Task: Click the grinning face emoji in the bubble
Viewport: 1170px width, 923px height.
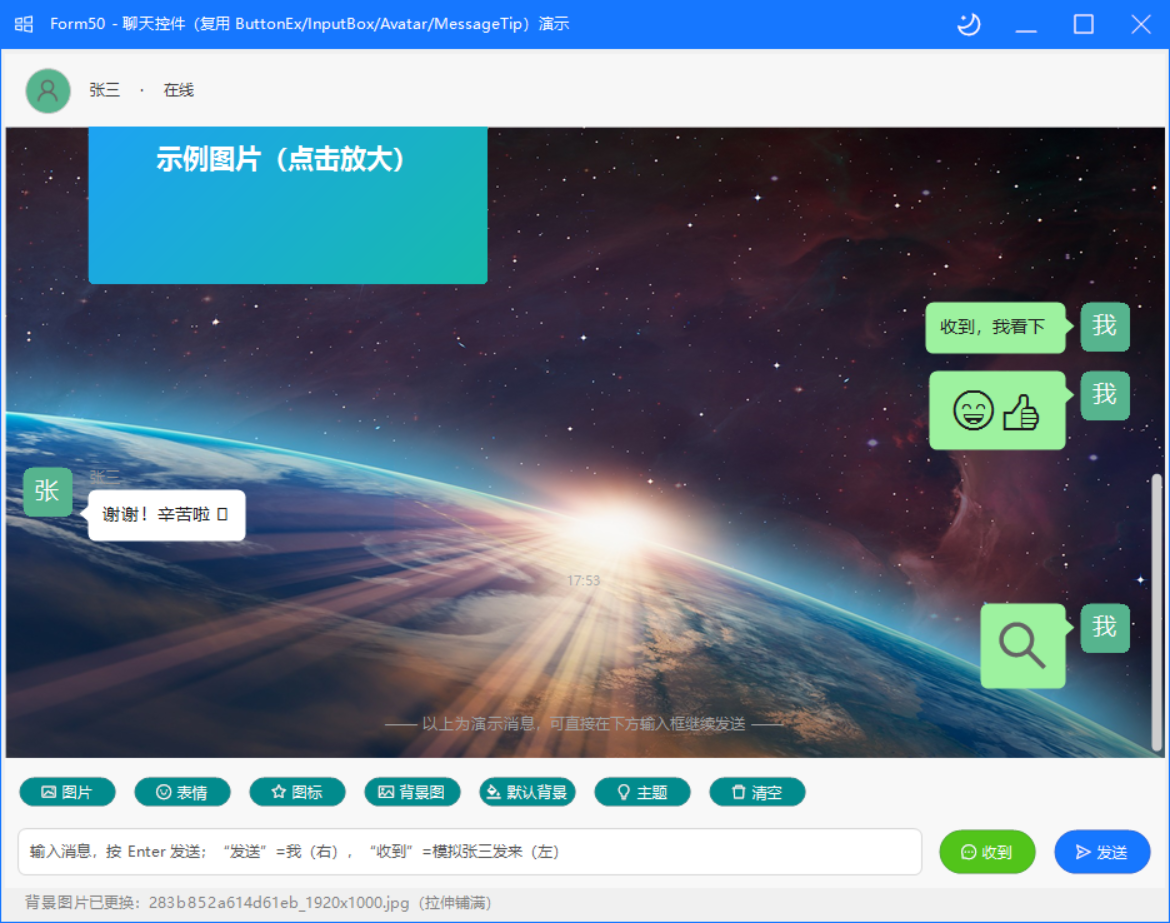Action: click(973, 410)
